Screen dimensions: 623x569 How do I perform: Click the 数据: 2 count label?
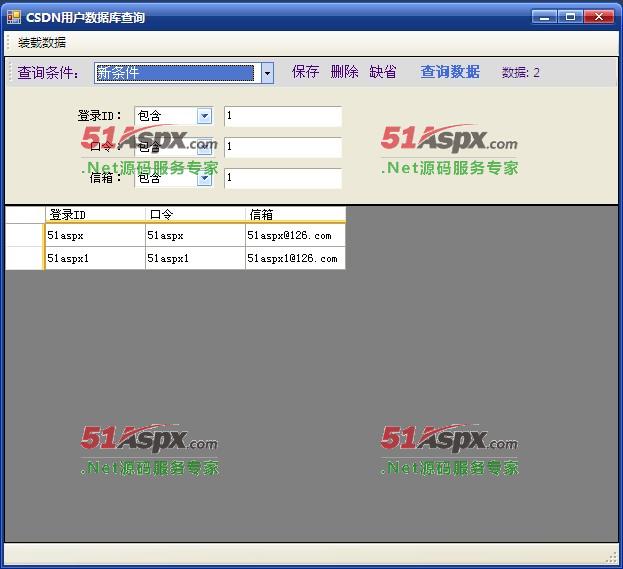(x=520, y=73)
